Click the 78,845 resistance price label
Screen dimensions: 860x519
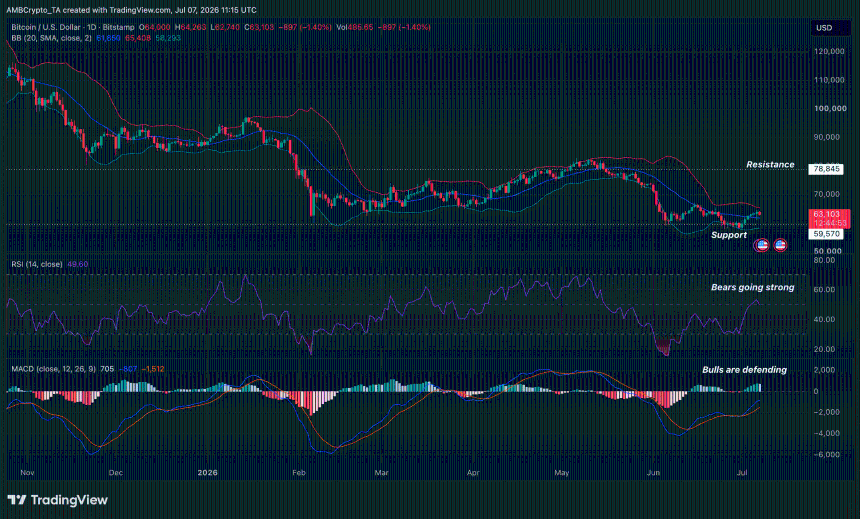click(826, 169)
